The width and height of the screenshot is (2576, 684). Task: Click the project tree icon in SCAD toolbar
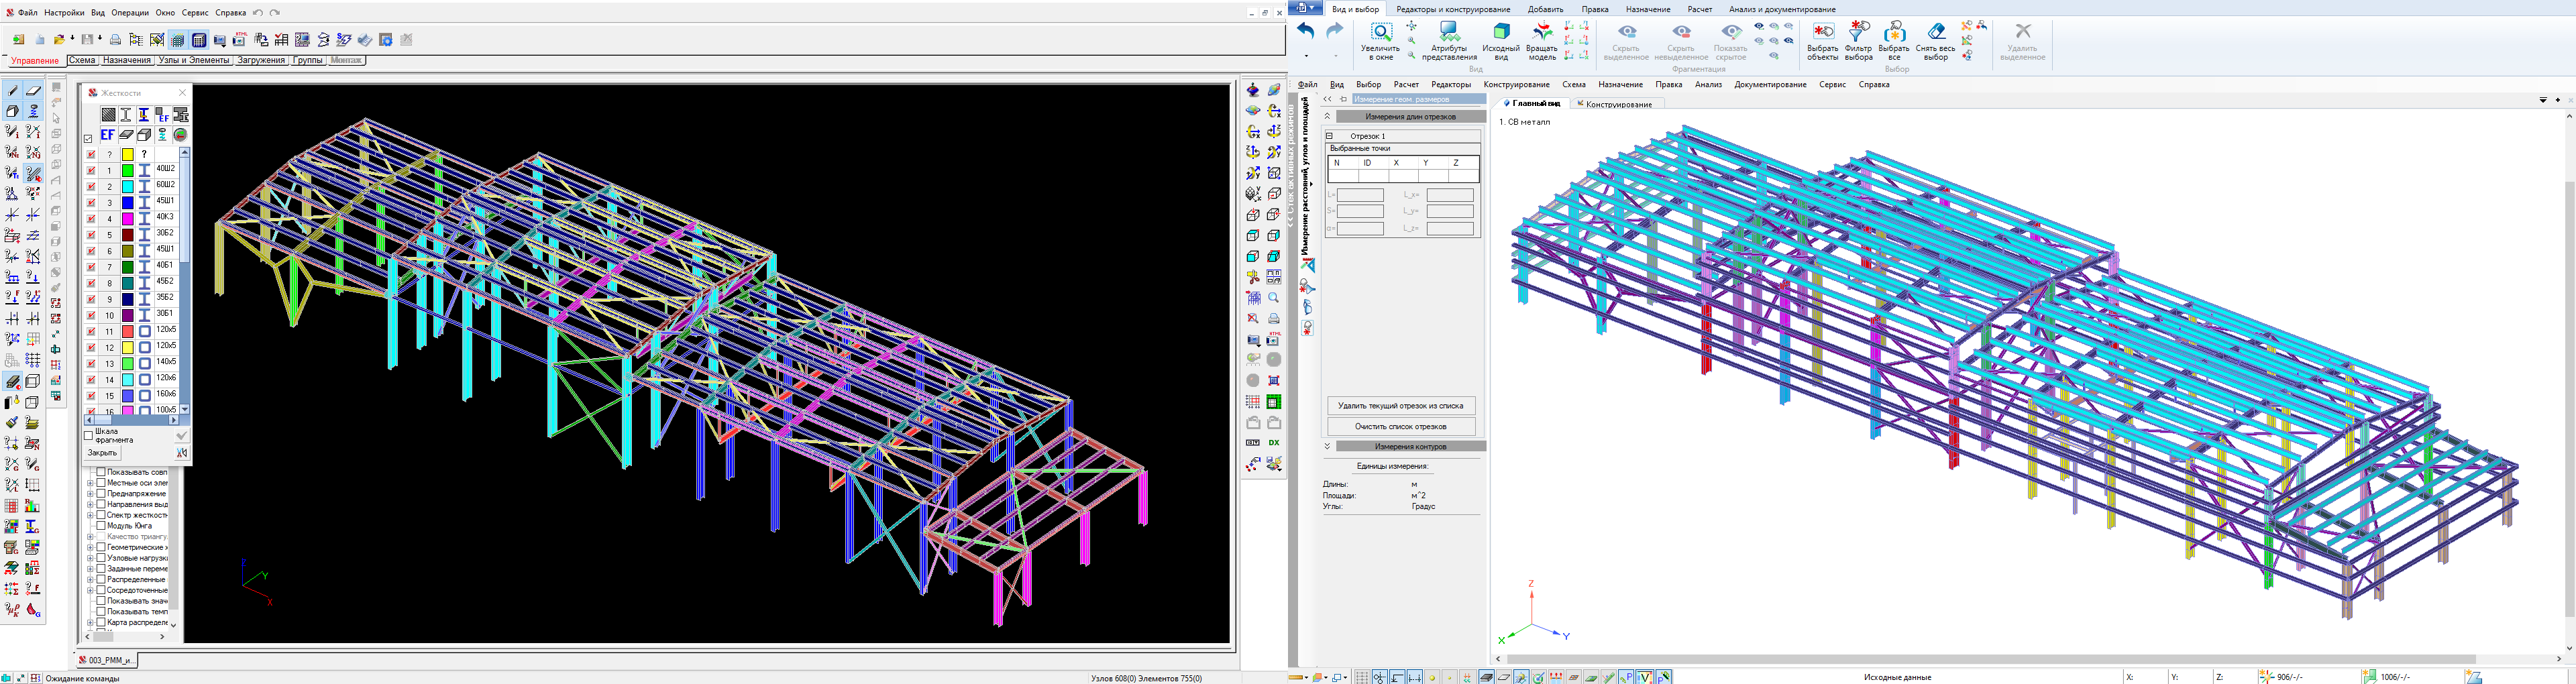pyautogui.click(x=136, y=40)
